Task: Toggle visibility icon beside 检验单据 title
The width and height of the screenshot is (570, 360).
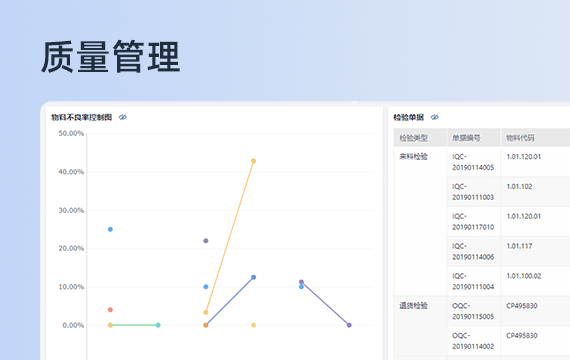Action: [x=434, y=117]
